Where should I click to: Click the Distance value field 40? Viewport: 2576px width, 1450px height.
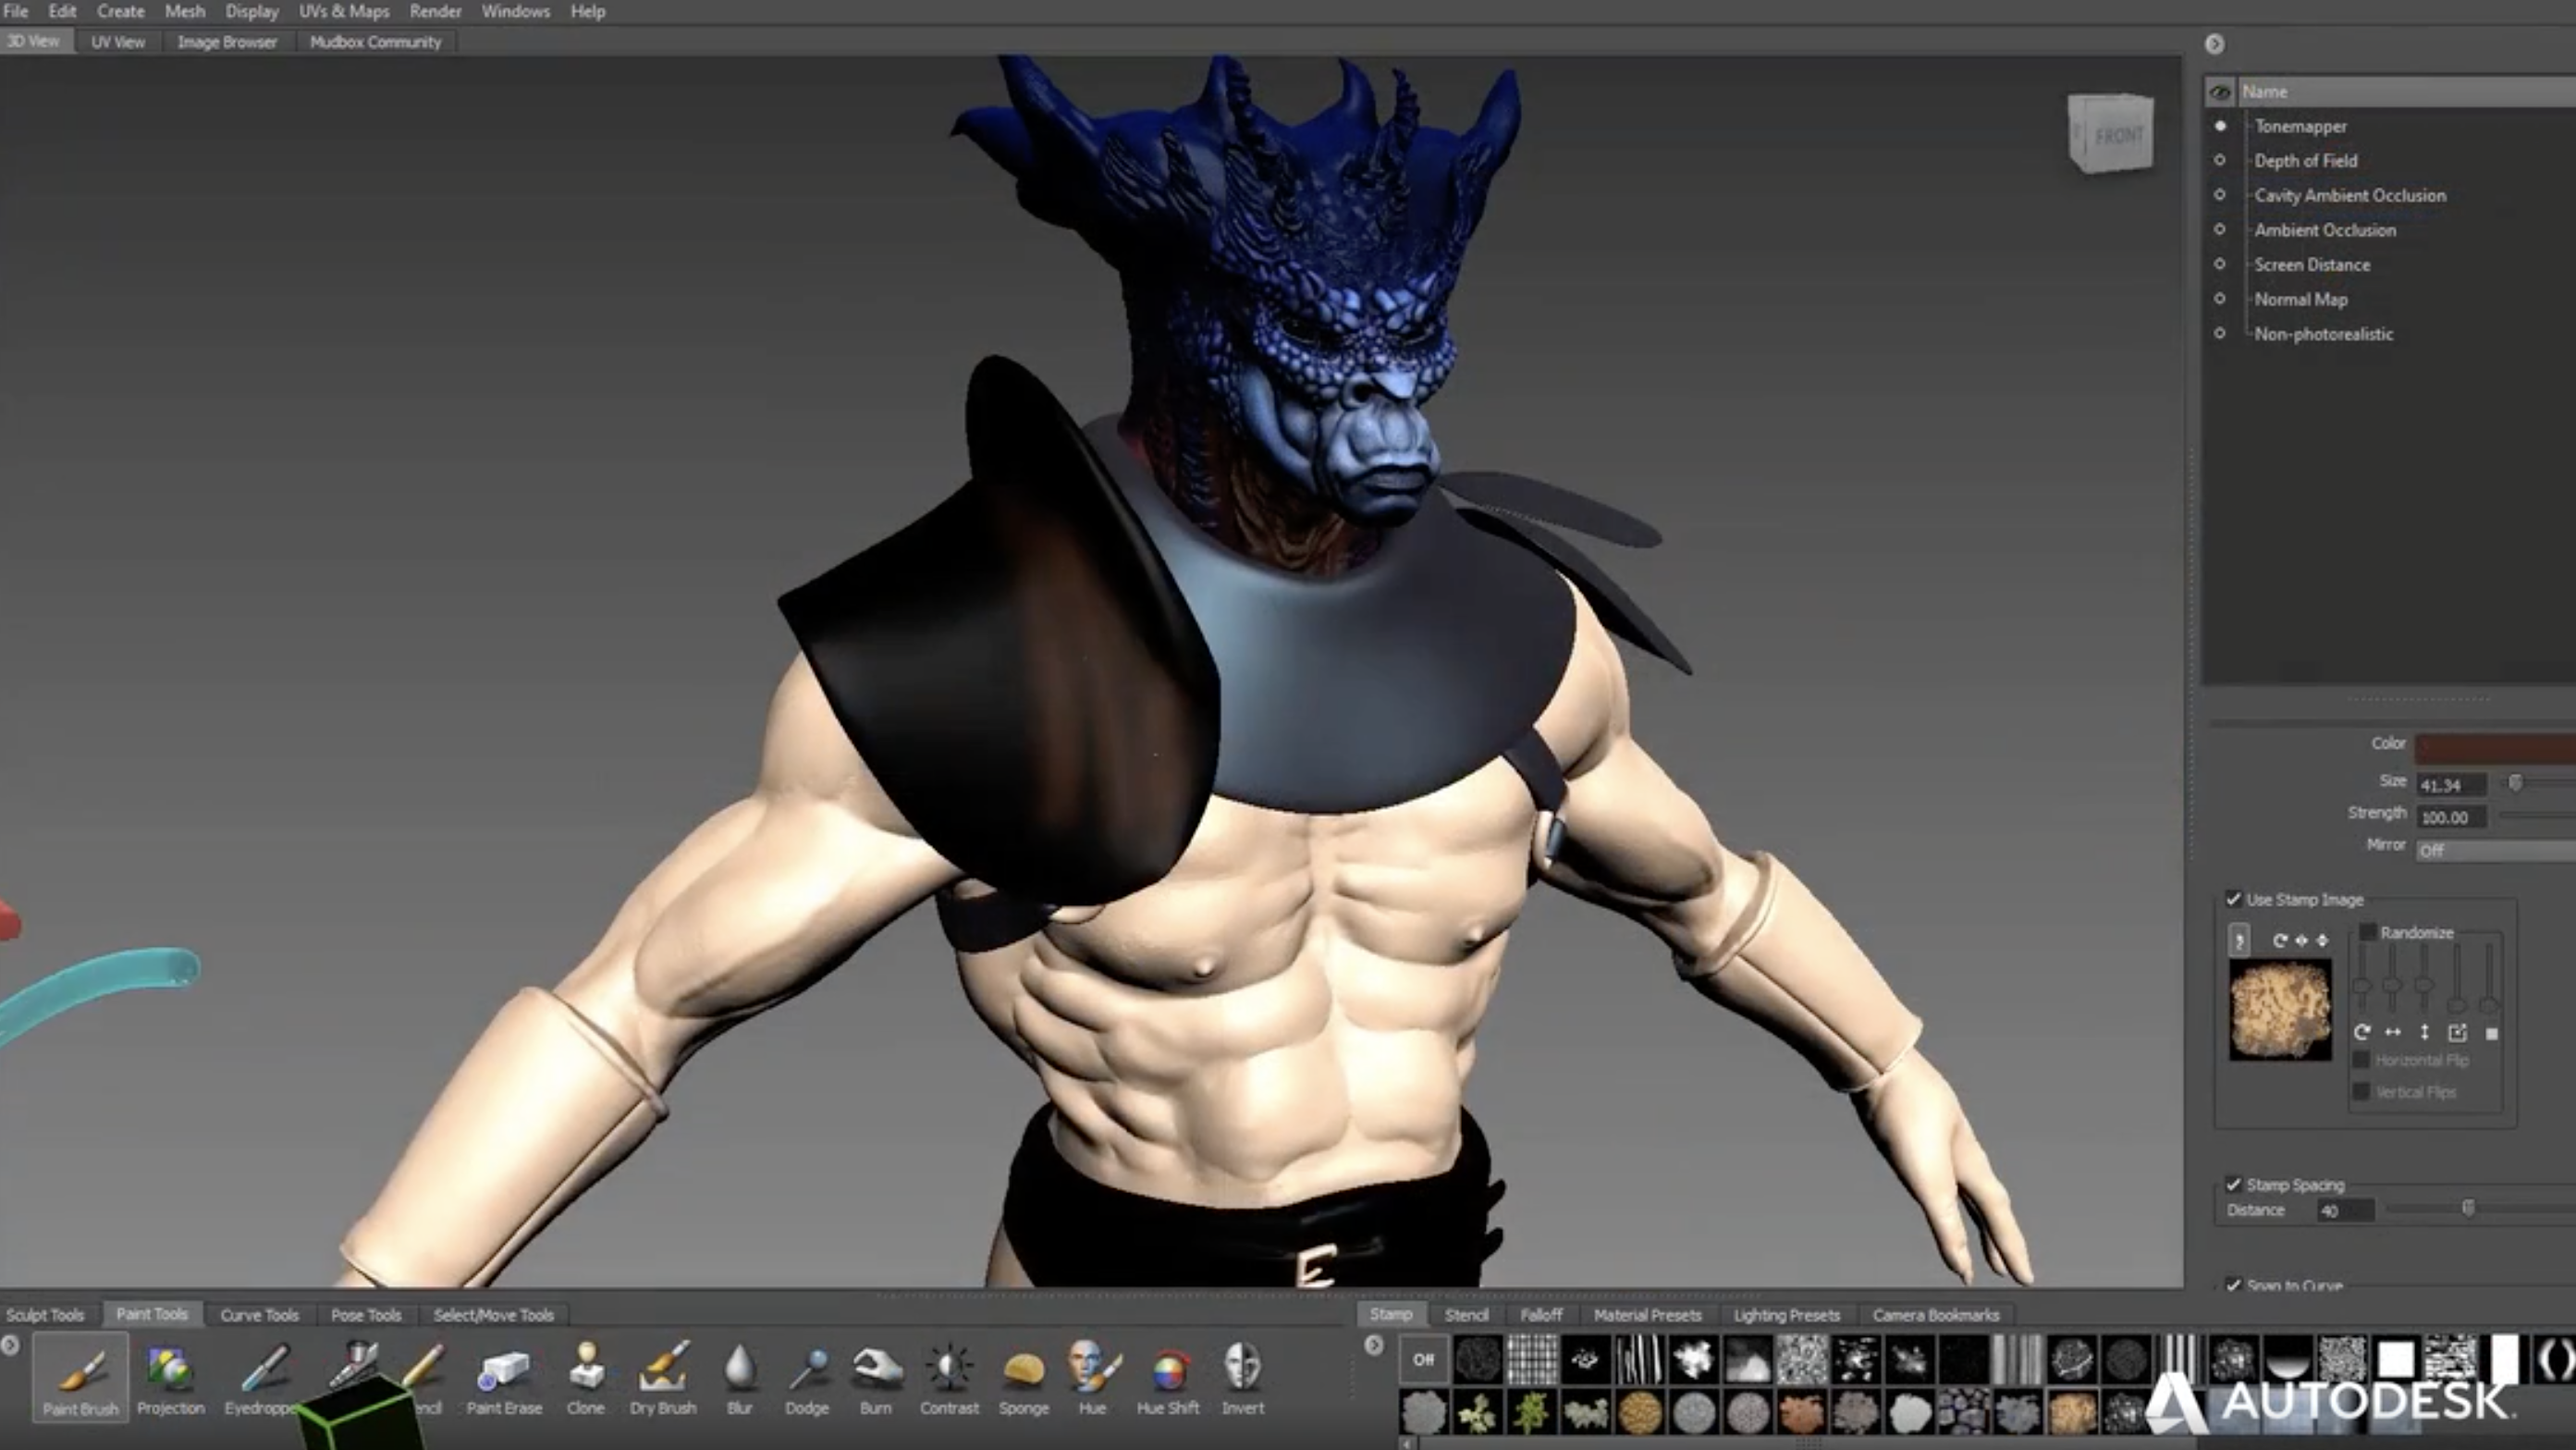click(2345, 1210)
